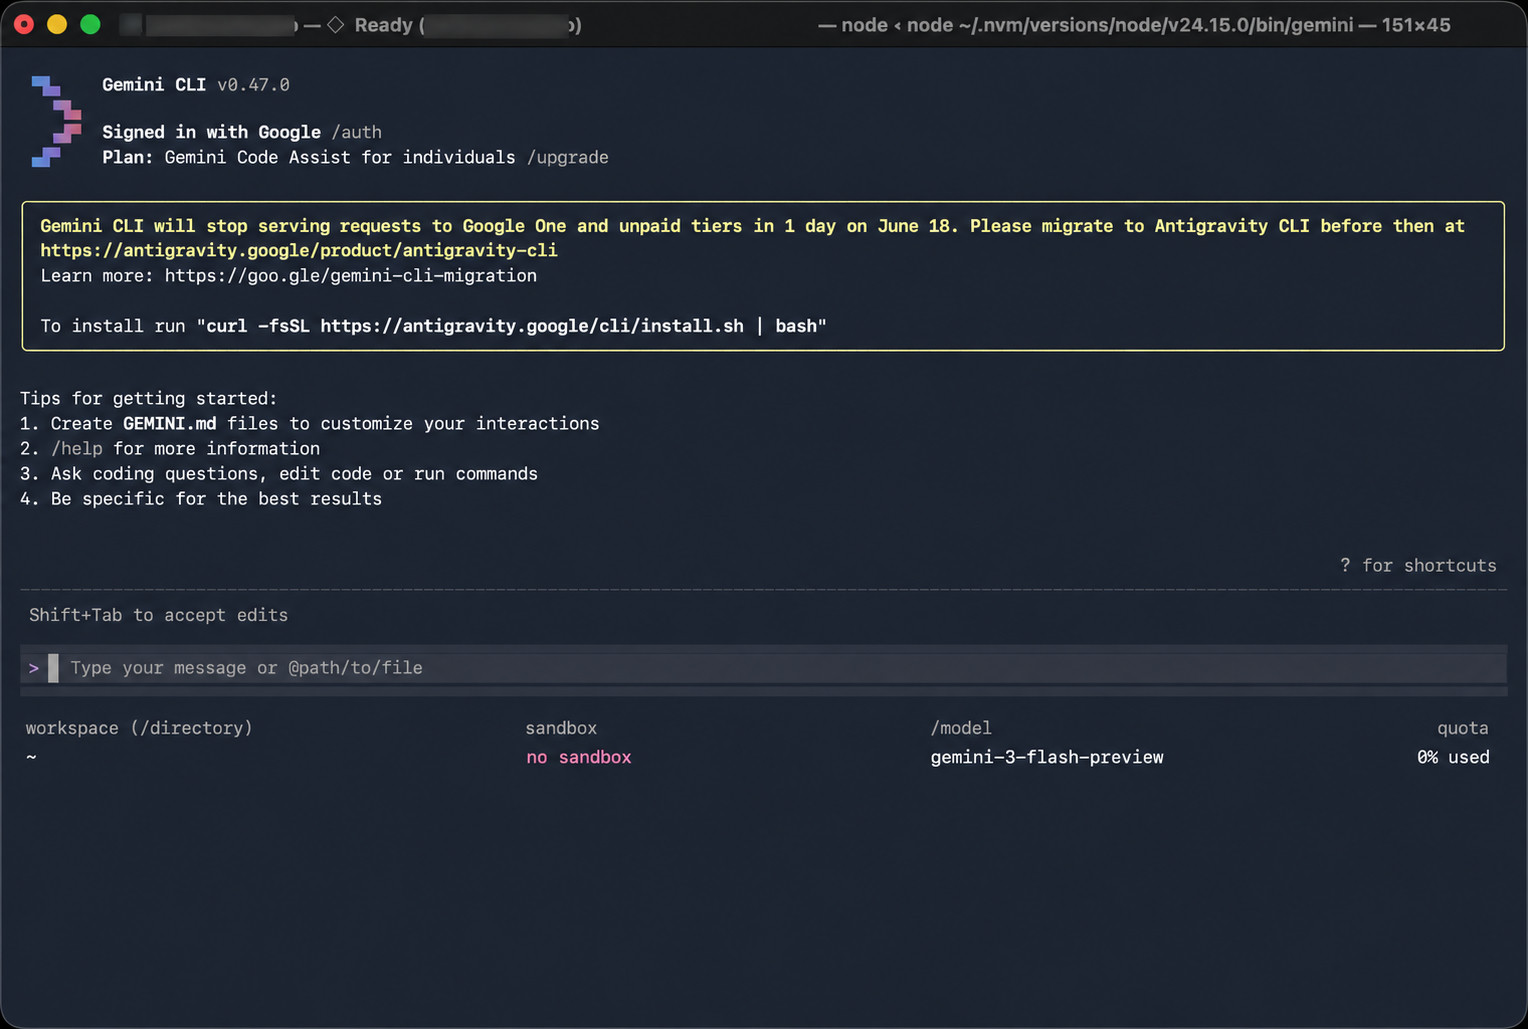Screen dimensions: 1528x1029
Task: Click the green zoom window button
Action: click(x=90, y=24)
